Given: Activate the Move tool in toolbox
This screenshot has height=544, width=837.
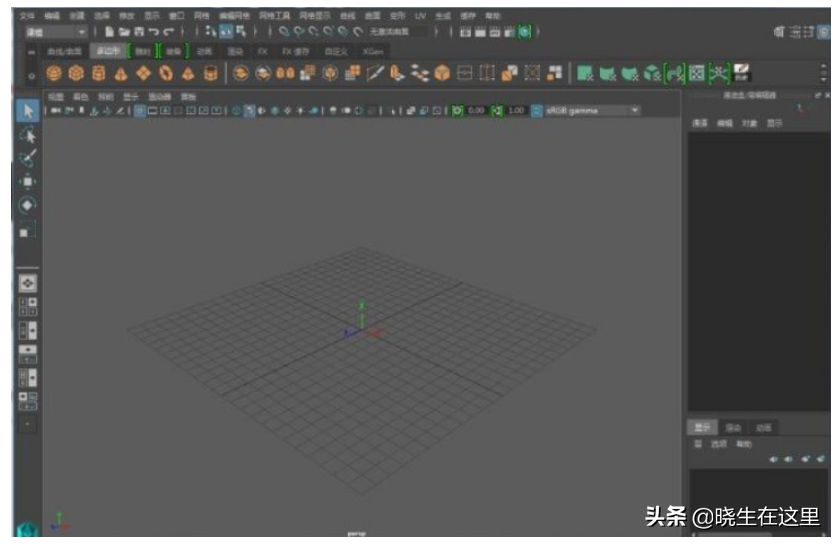Looking at the screenshot, I should [28, 182].
